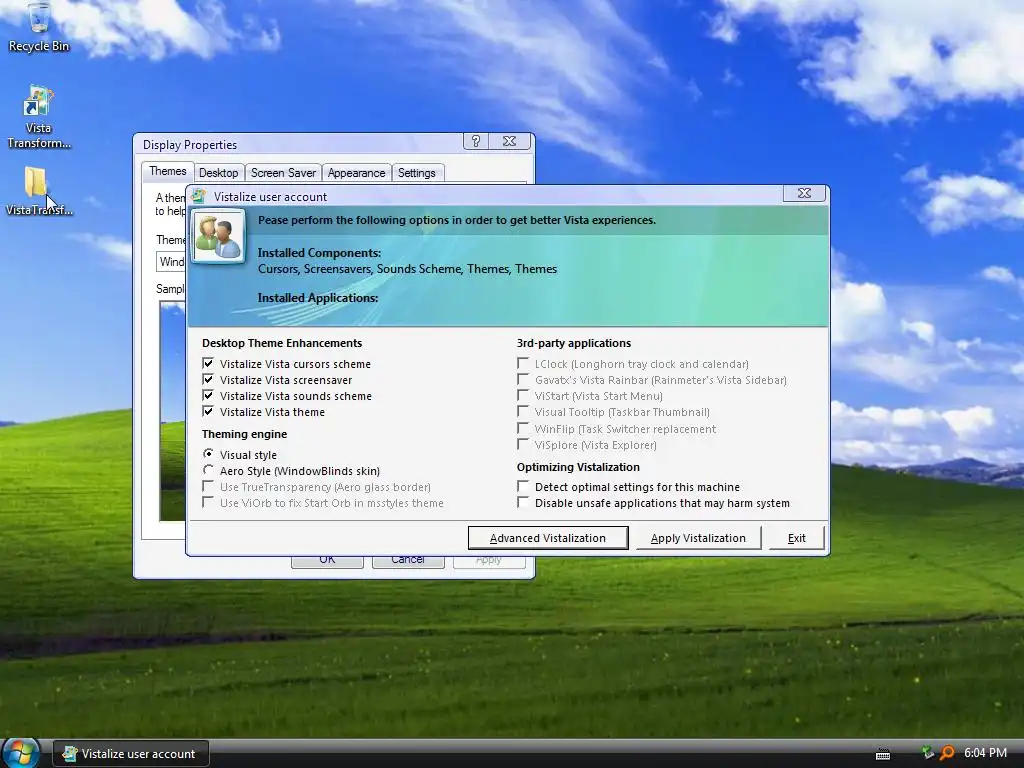Toggle Use TrueTransparency (Aero glass border) checkbox
Viewport: 1024px width, 768px height.
coord(208,487)
